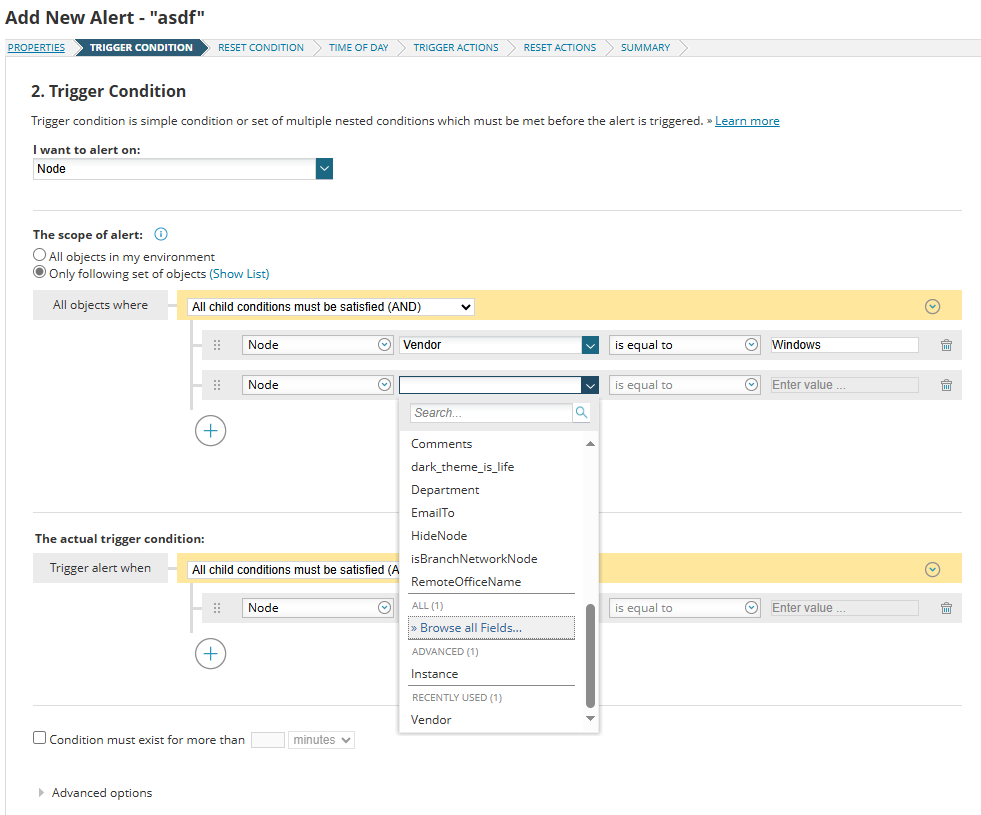Open the minutes unit dropdown
981x815 pixels.
[321, 740]
